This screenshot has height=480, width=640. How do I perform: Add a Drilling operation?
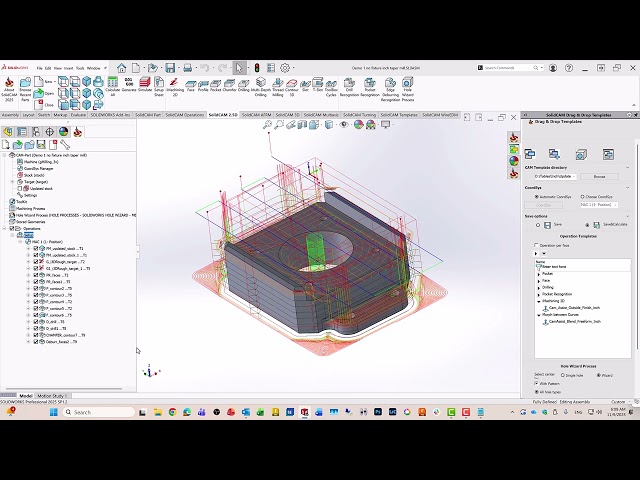(243, 86)
